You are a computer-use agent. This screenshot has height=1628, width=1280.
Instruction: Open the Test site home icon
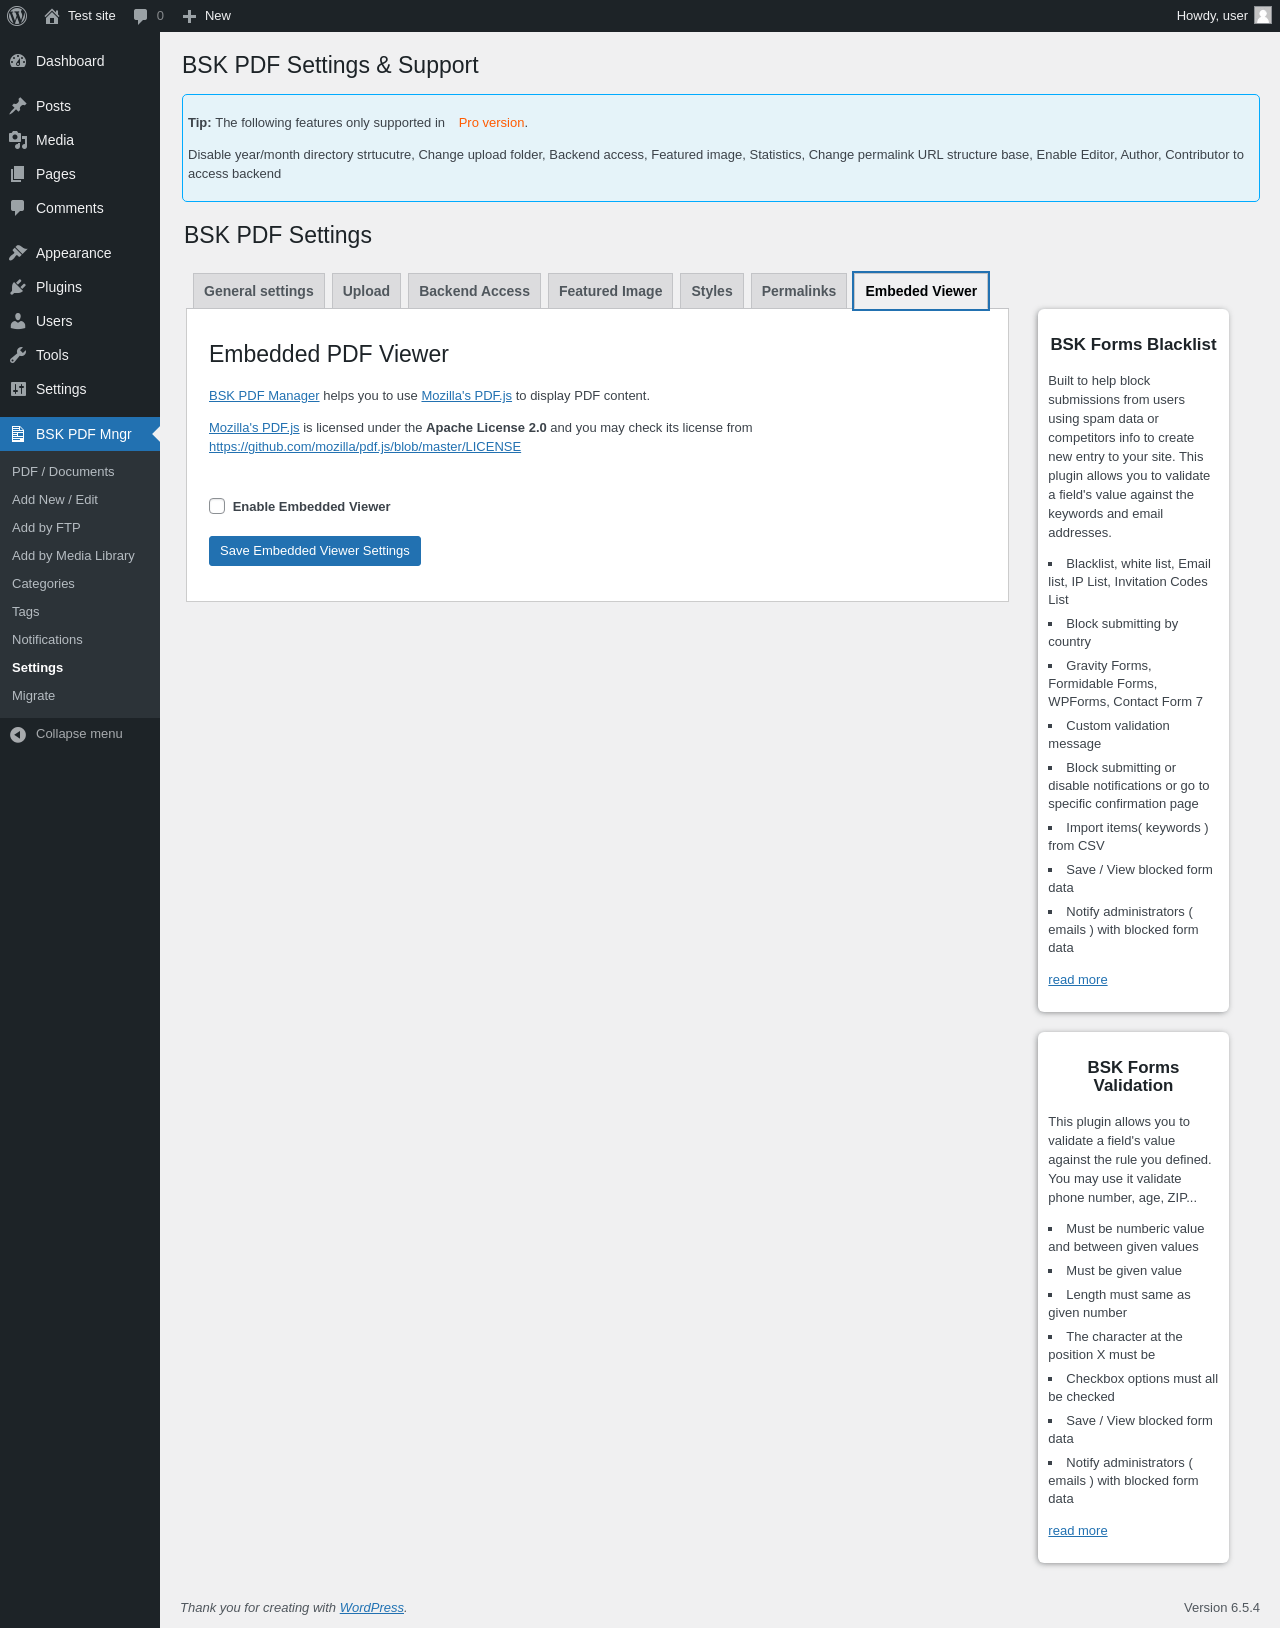pyautogui.click(x=52, y=16)
